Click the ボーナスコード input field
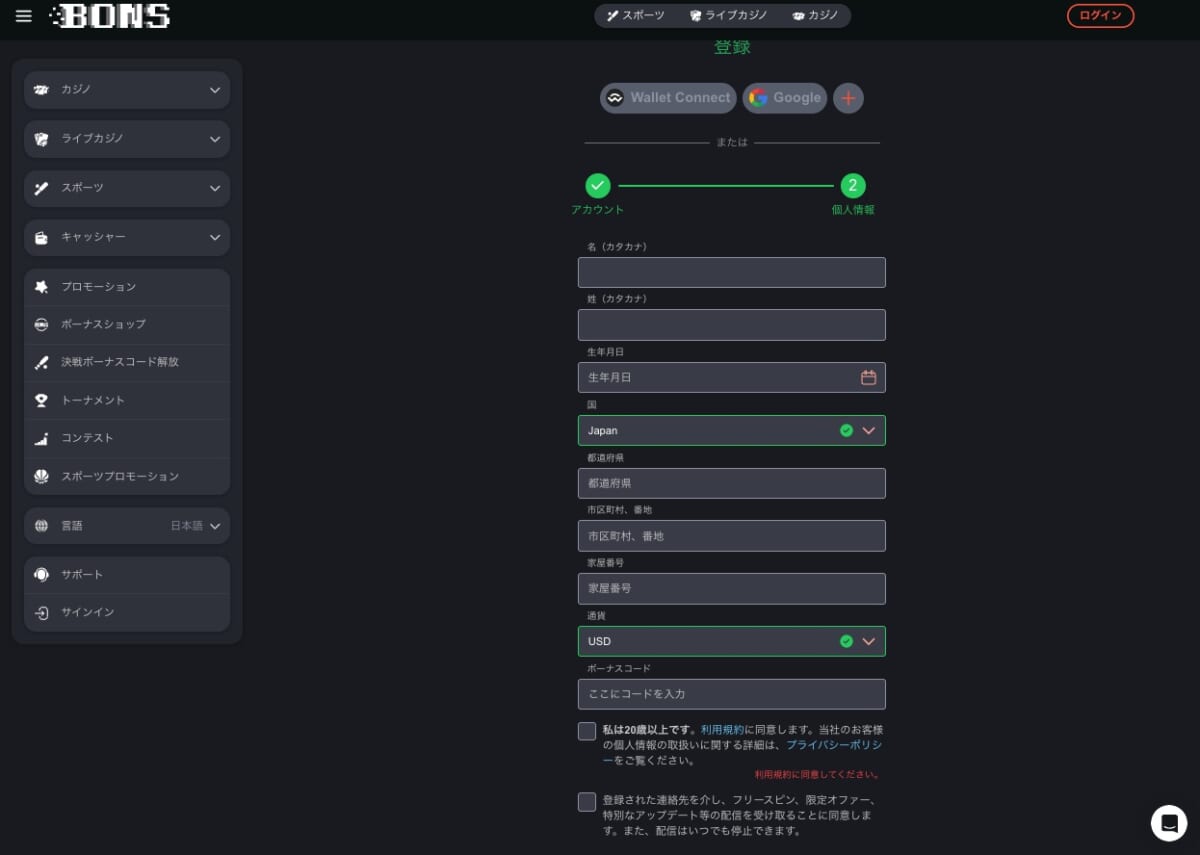This screenshot has height=855, width=1200. 731,694
